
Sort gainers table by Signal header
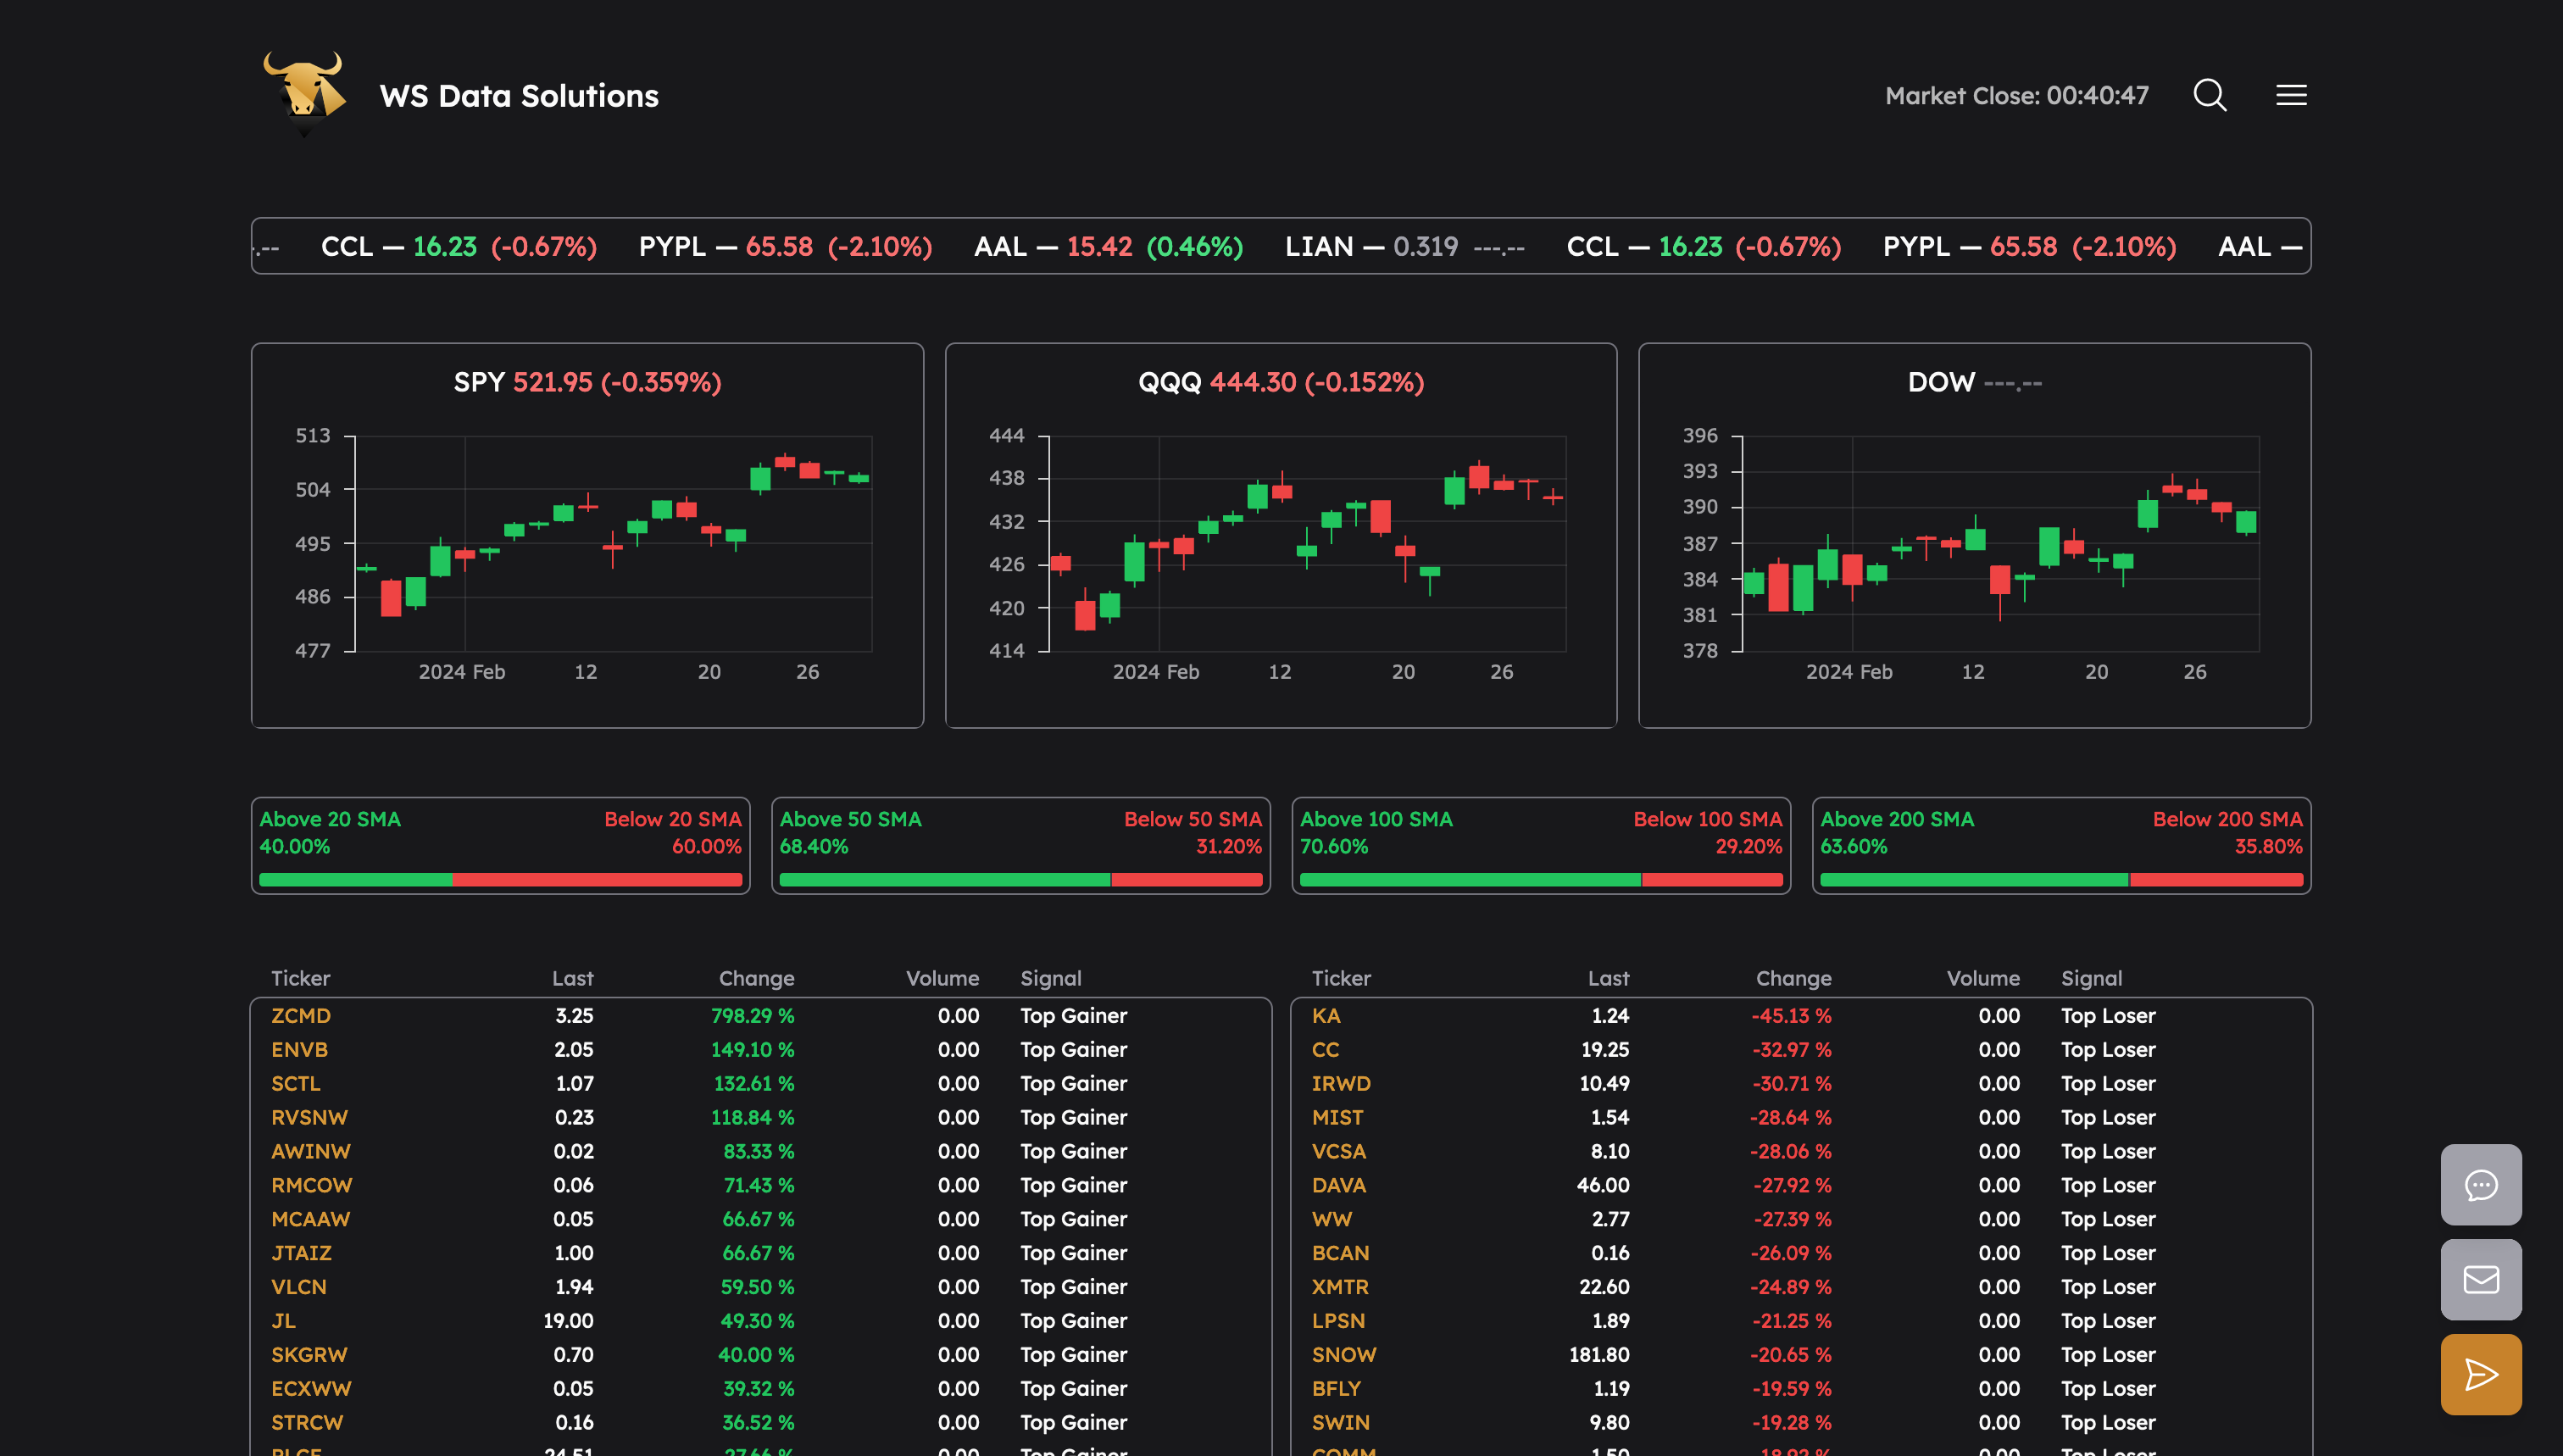tap(1050, 979)
